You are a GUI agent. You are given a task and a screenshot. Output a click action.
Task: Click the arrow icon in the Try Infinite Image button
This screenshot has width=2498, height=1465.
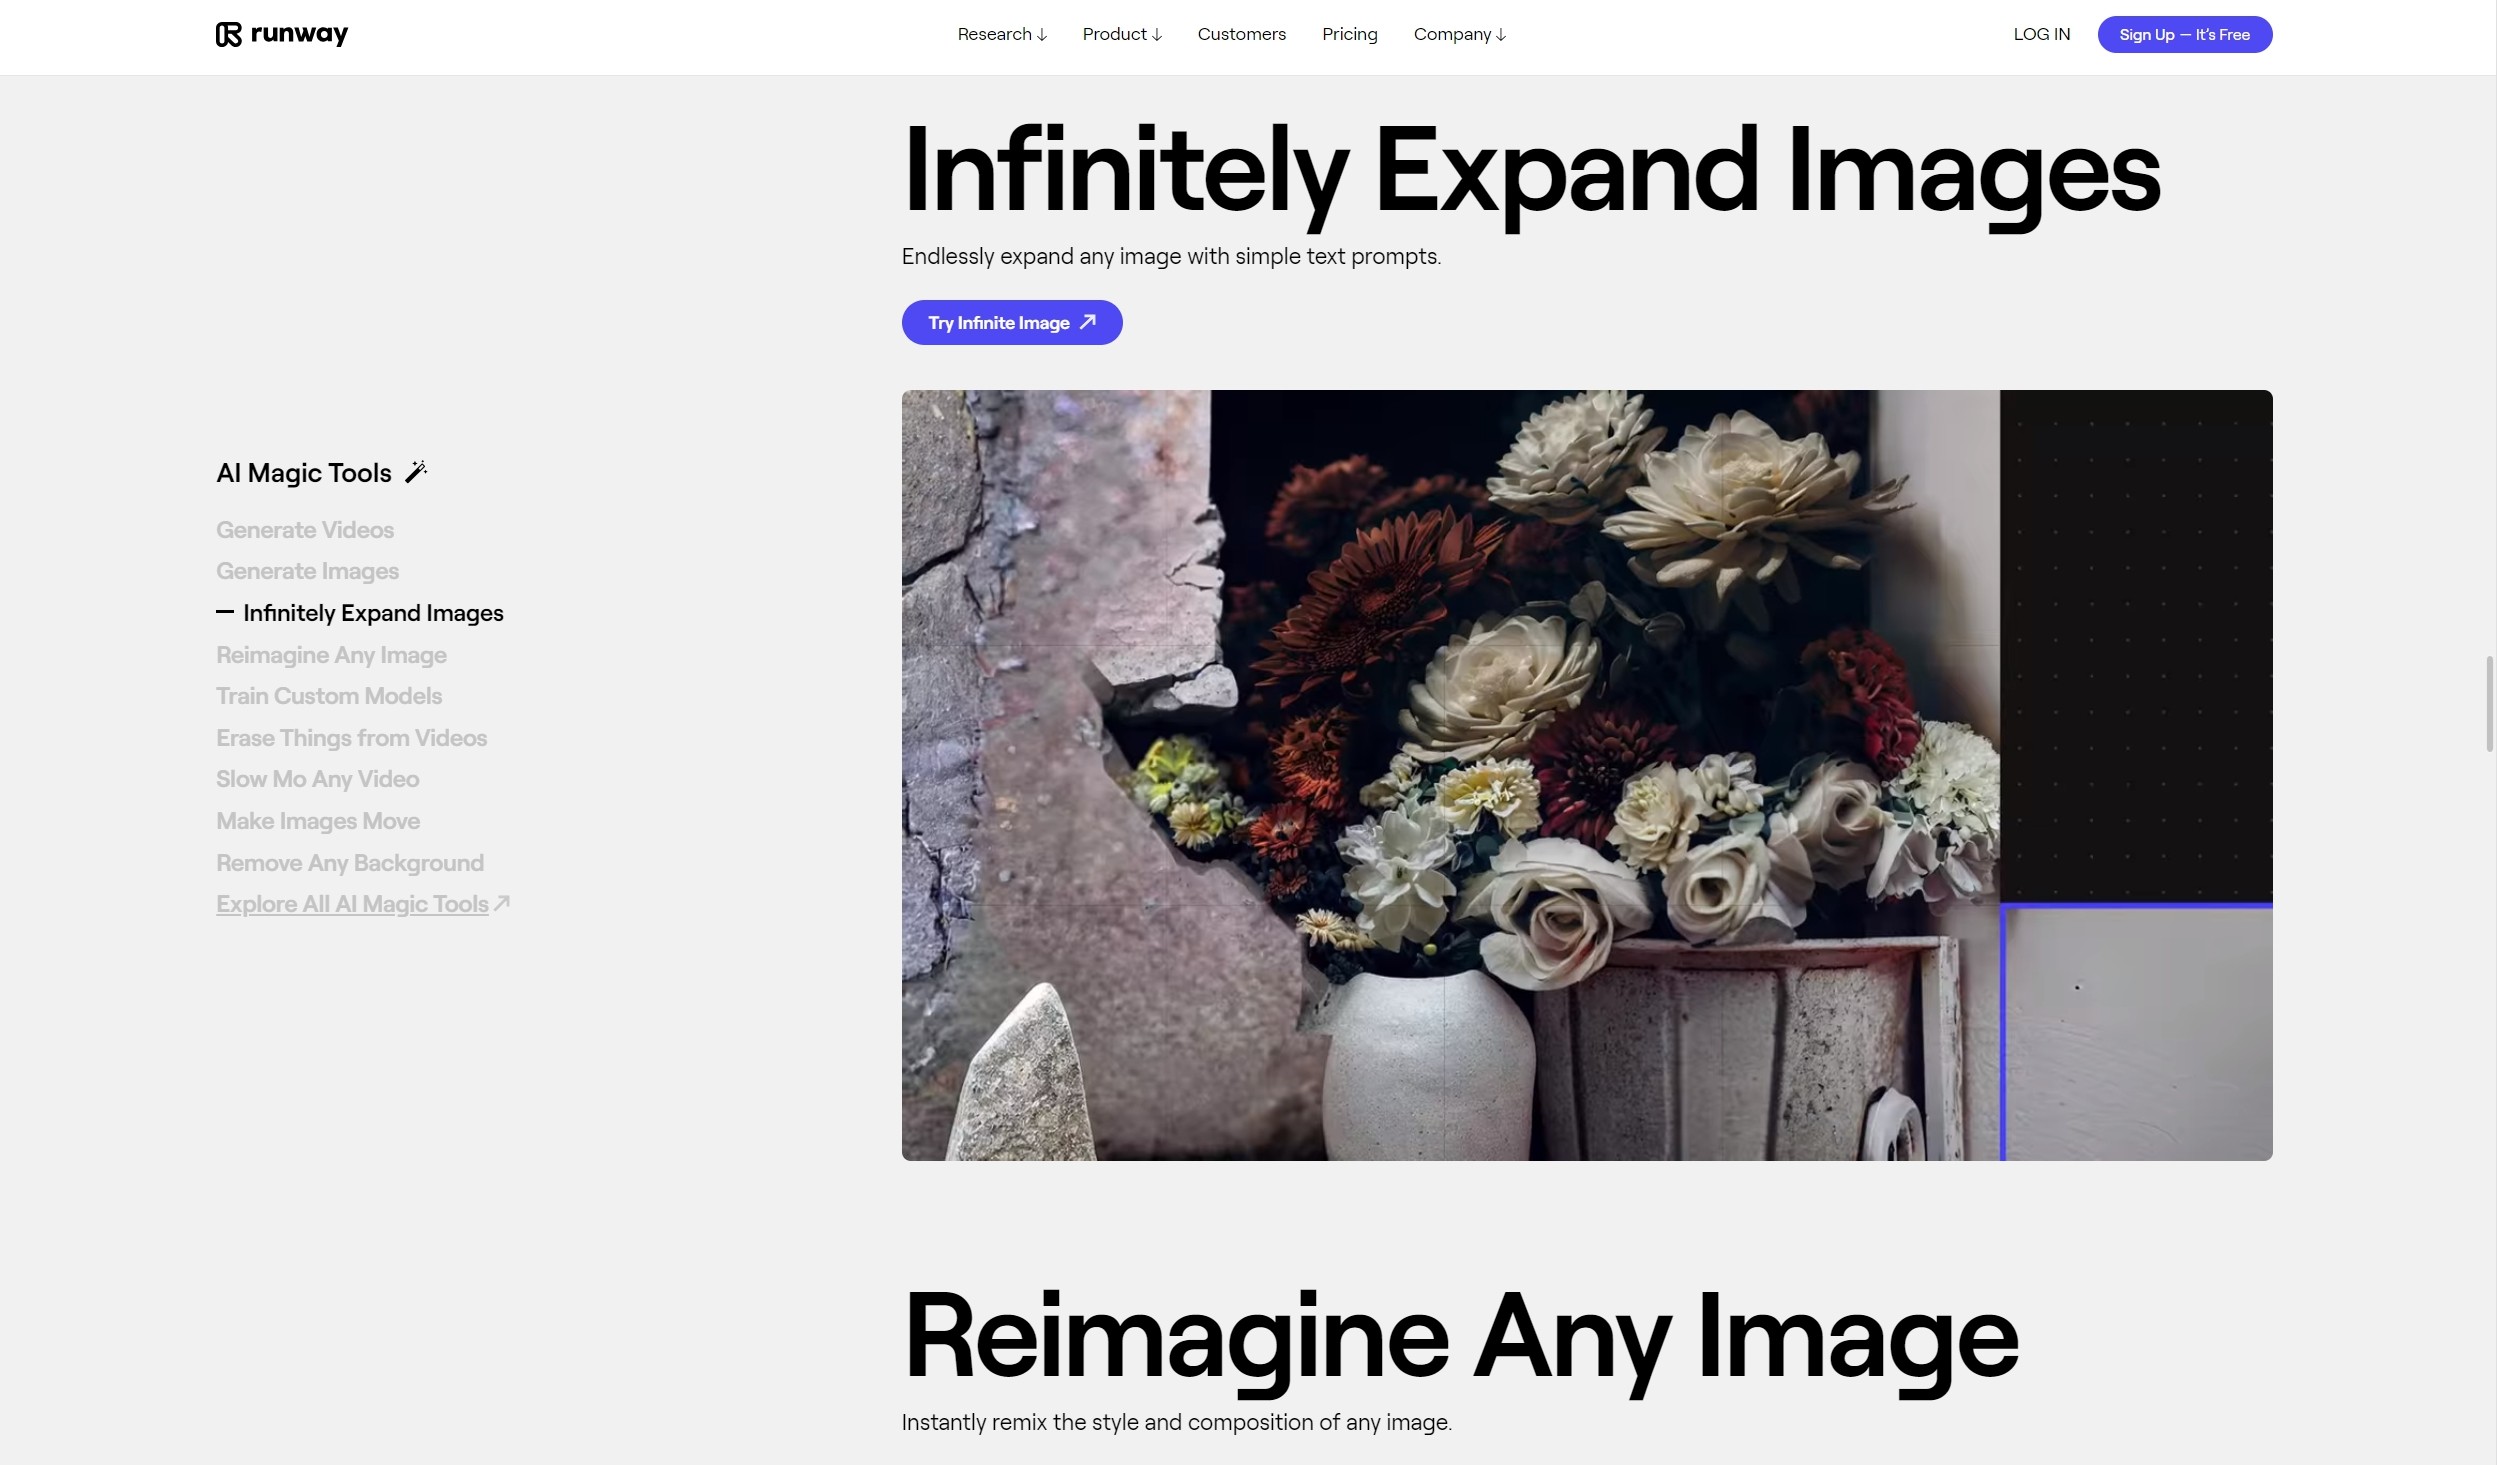click(x=1088, y=322)
